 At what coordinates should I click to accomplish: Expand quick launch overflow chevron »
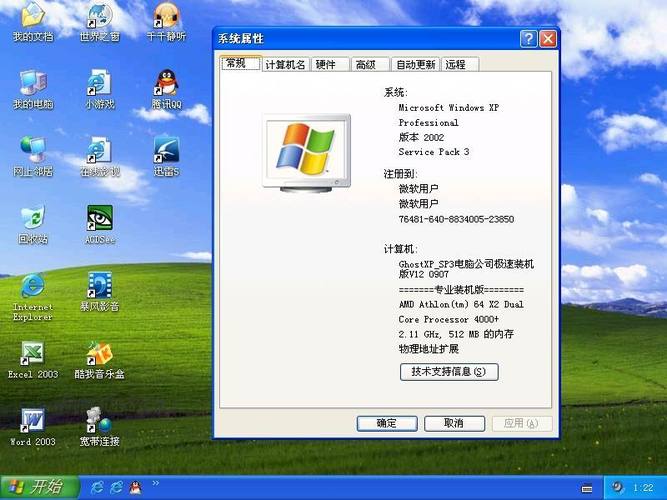156,483
